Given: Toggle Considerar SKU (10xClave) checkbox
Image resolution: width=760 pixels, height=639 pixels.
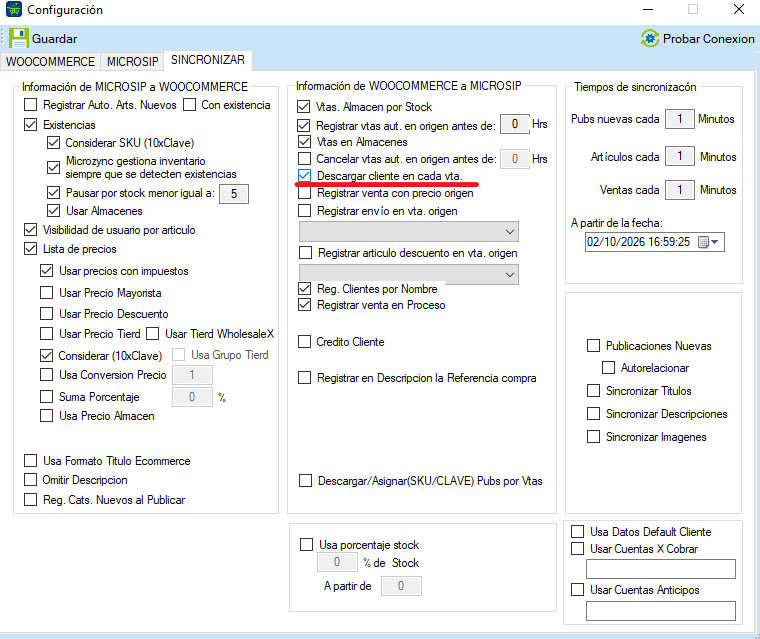Looking at the screenshot, I should click(53, 143).
